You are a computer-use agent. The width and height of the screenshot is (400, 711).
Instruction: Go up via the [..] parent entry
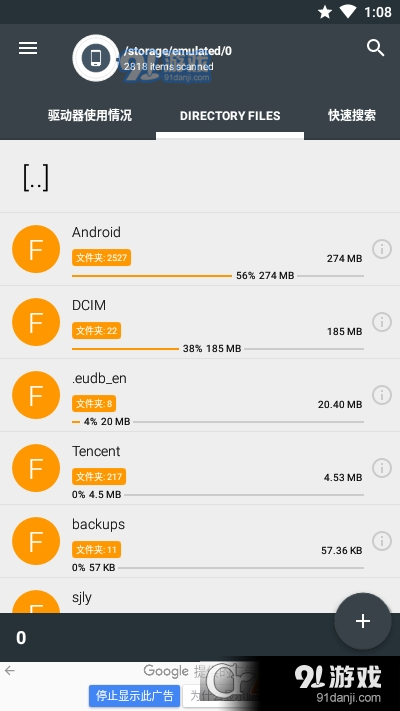(x=35, y=177)
